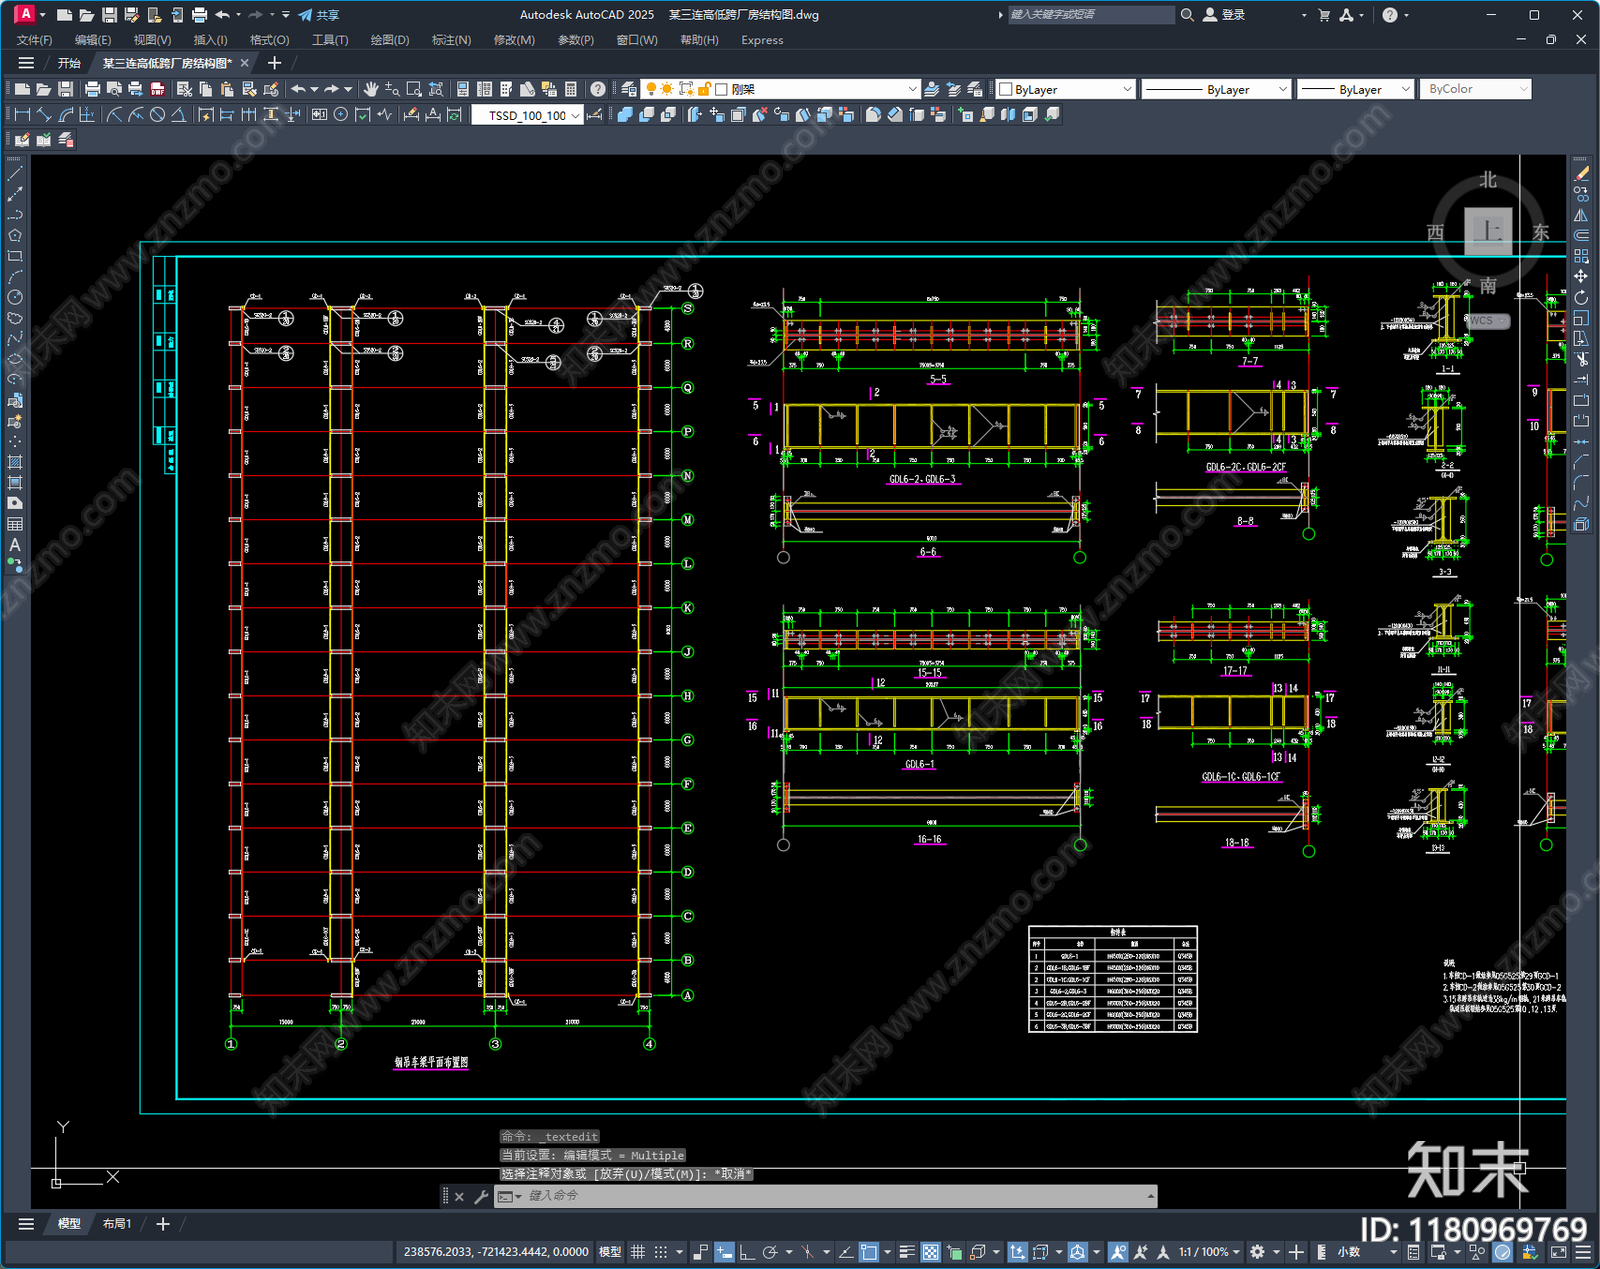Open the Plot (print) icon in toolbar
Screen dimensions: 1600x1269
pyautogui.click(x=92, y=89)
